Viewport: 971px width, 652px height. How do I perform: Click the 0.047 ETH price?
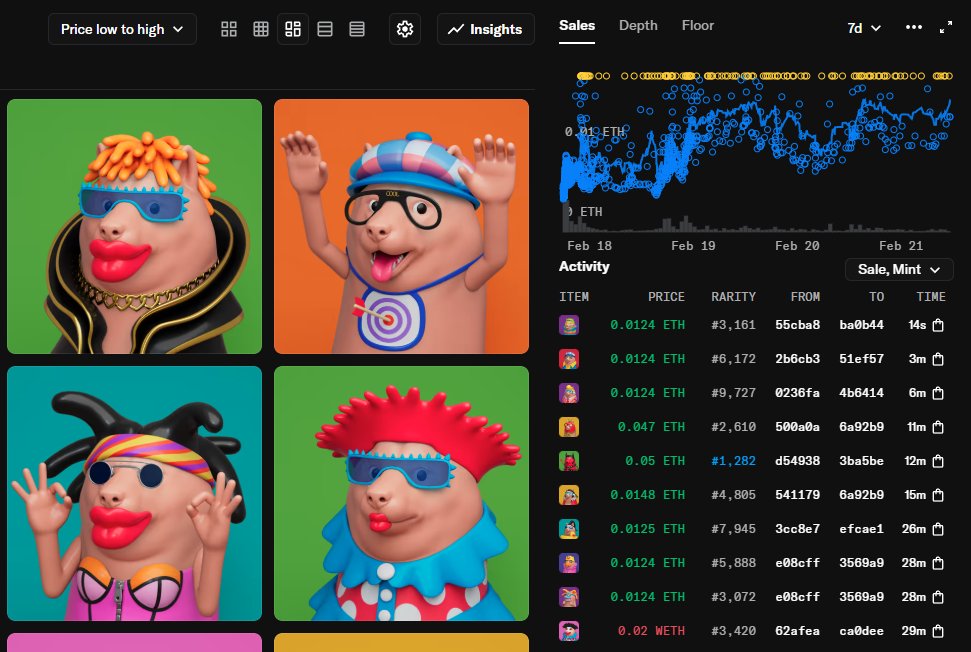(651, 427)
